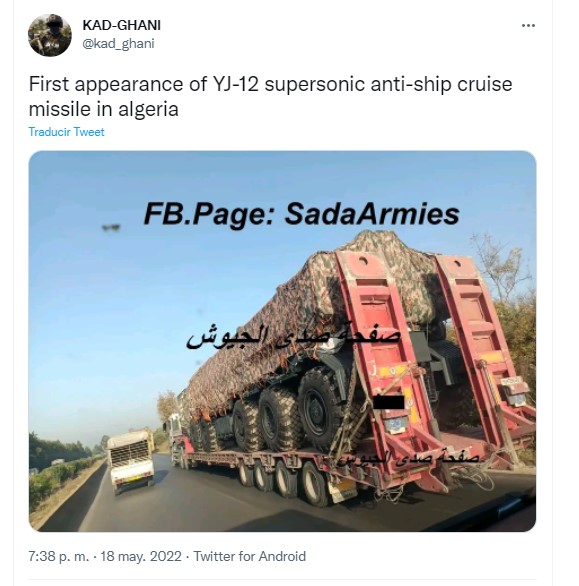Click the @kad_ghani handle
The width and height of the screenshot is (579, 586).
point(118,44)
